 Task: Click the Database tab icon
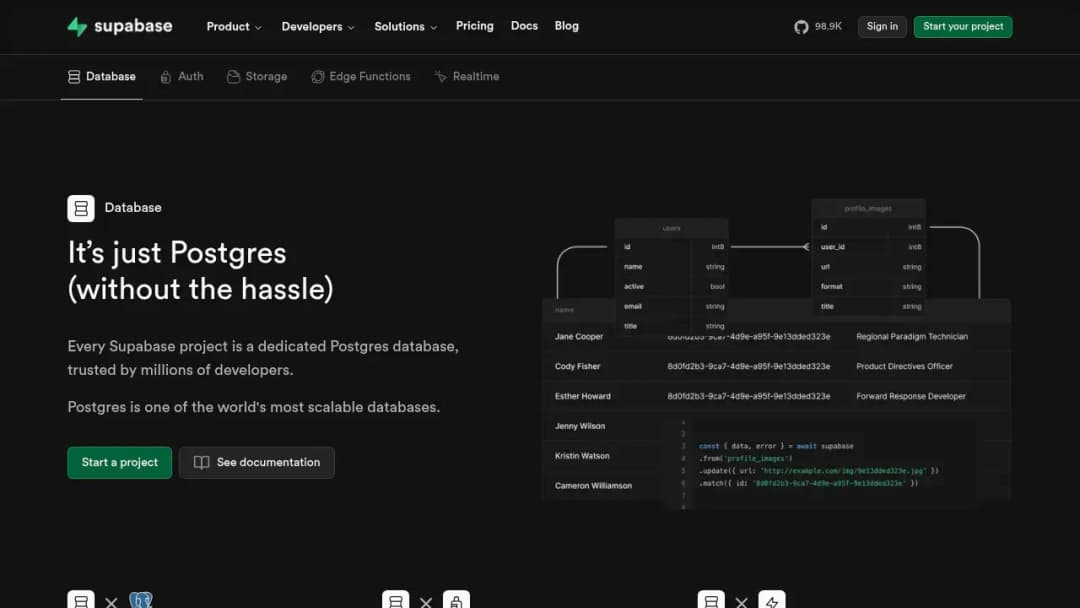pyautogui.click(x=74, y=76)
